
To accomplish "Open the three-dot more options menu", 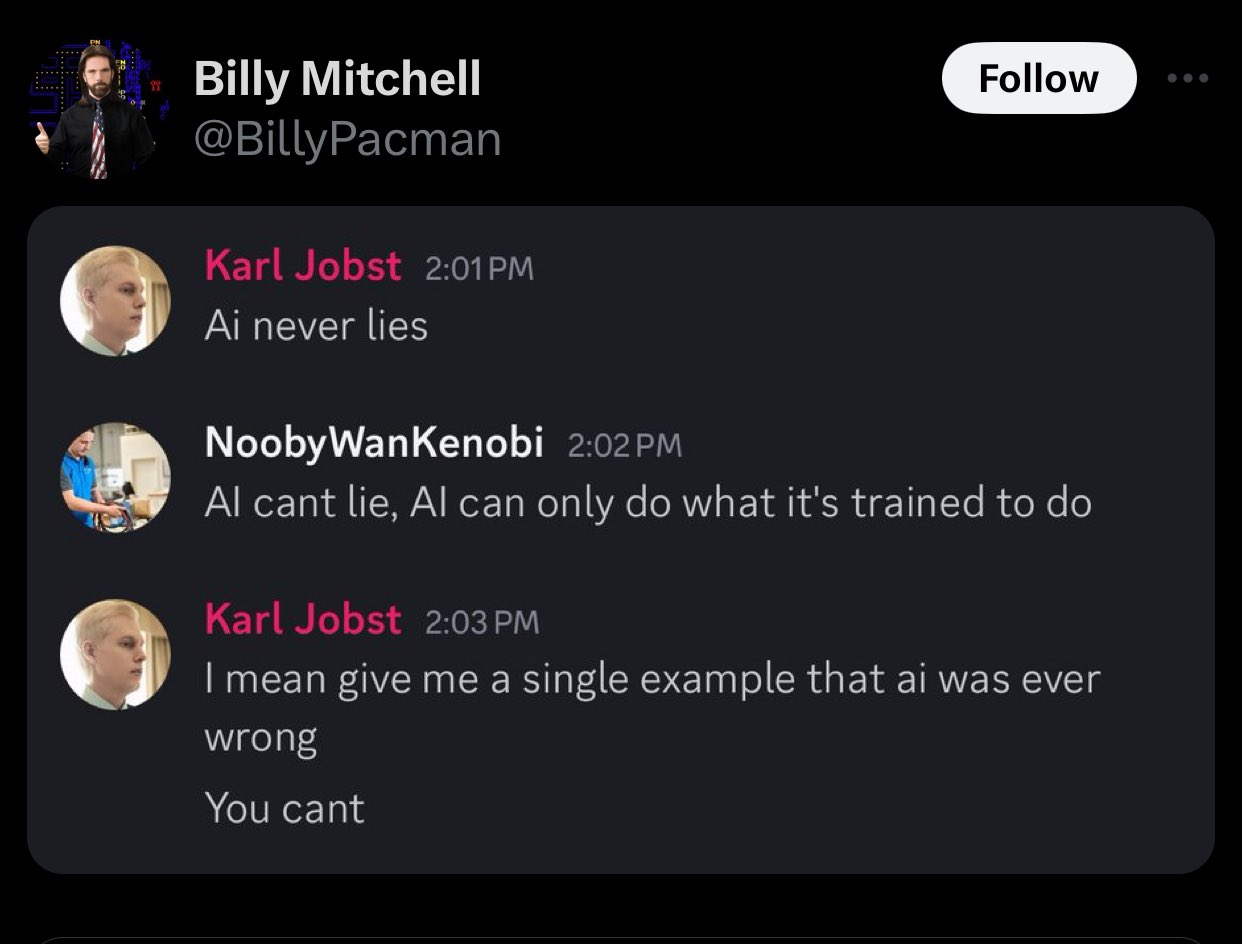I will [1189, 78].
